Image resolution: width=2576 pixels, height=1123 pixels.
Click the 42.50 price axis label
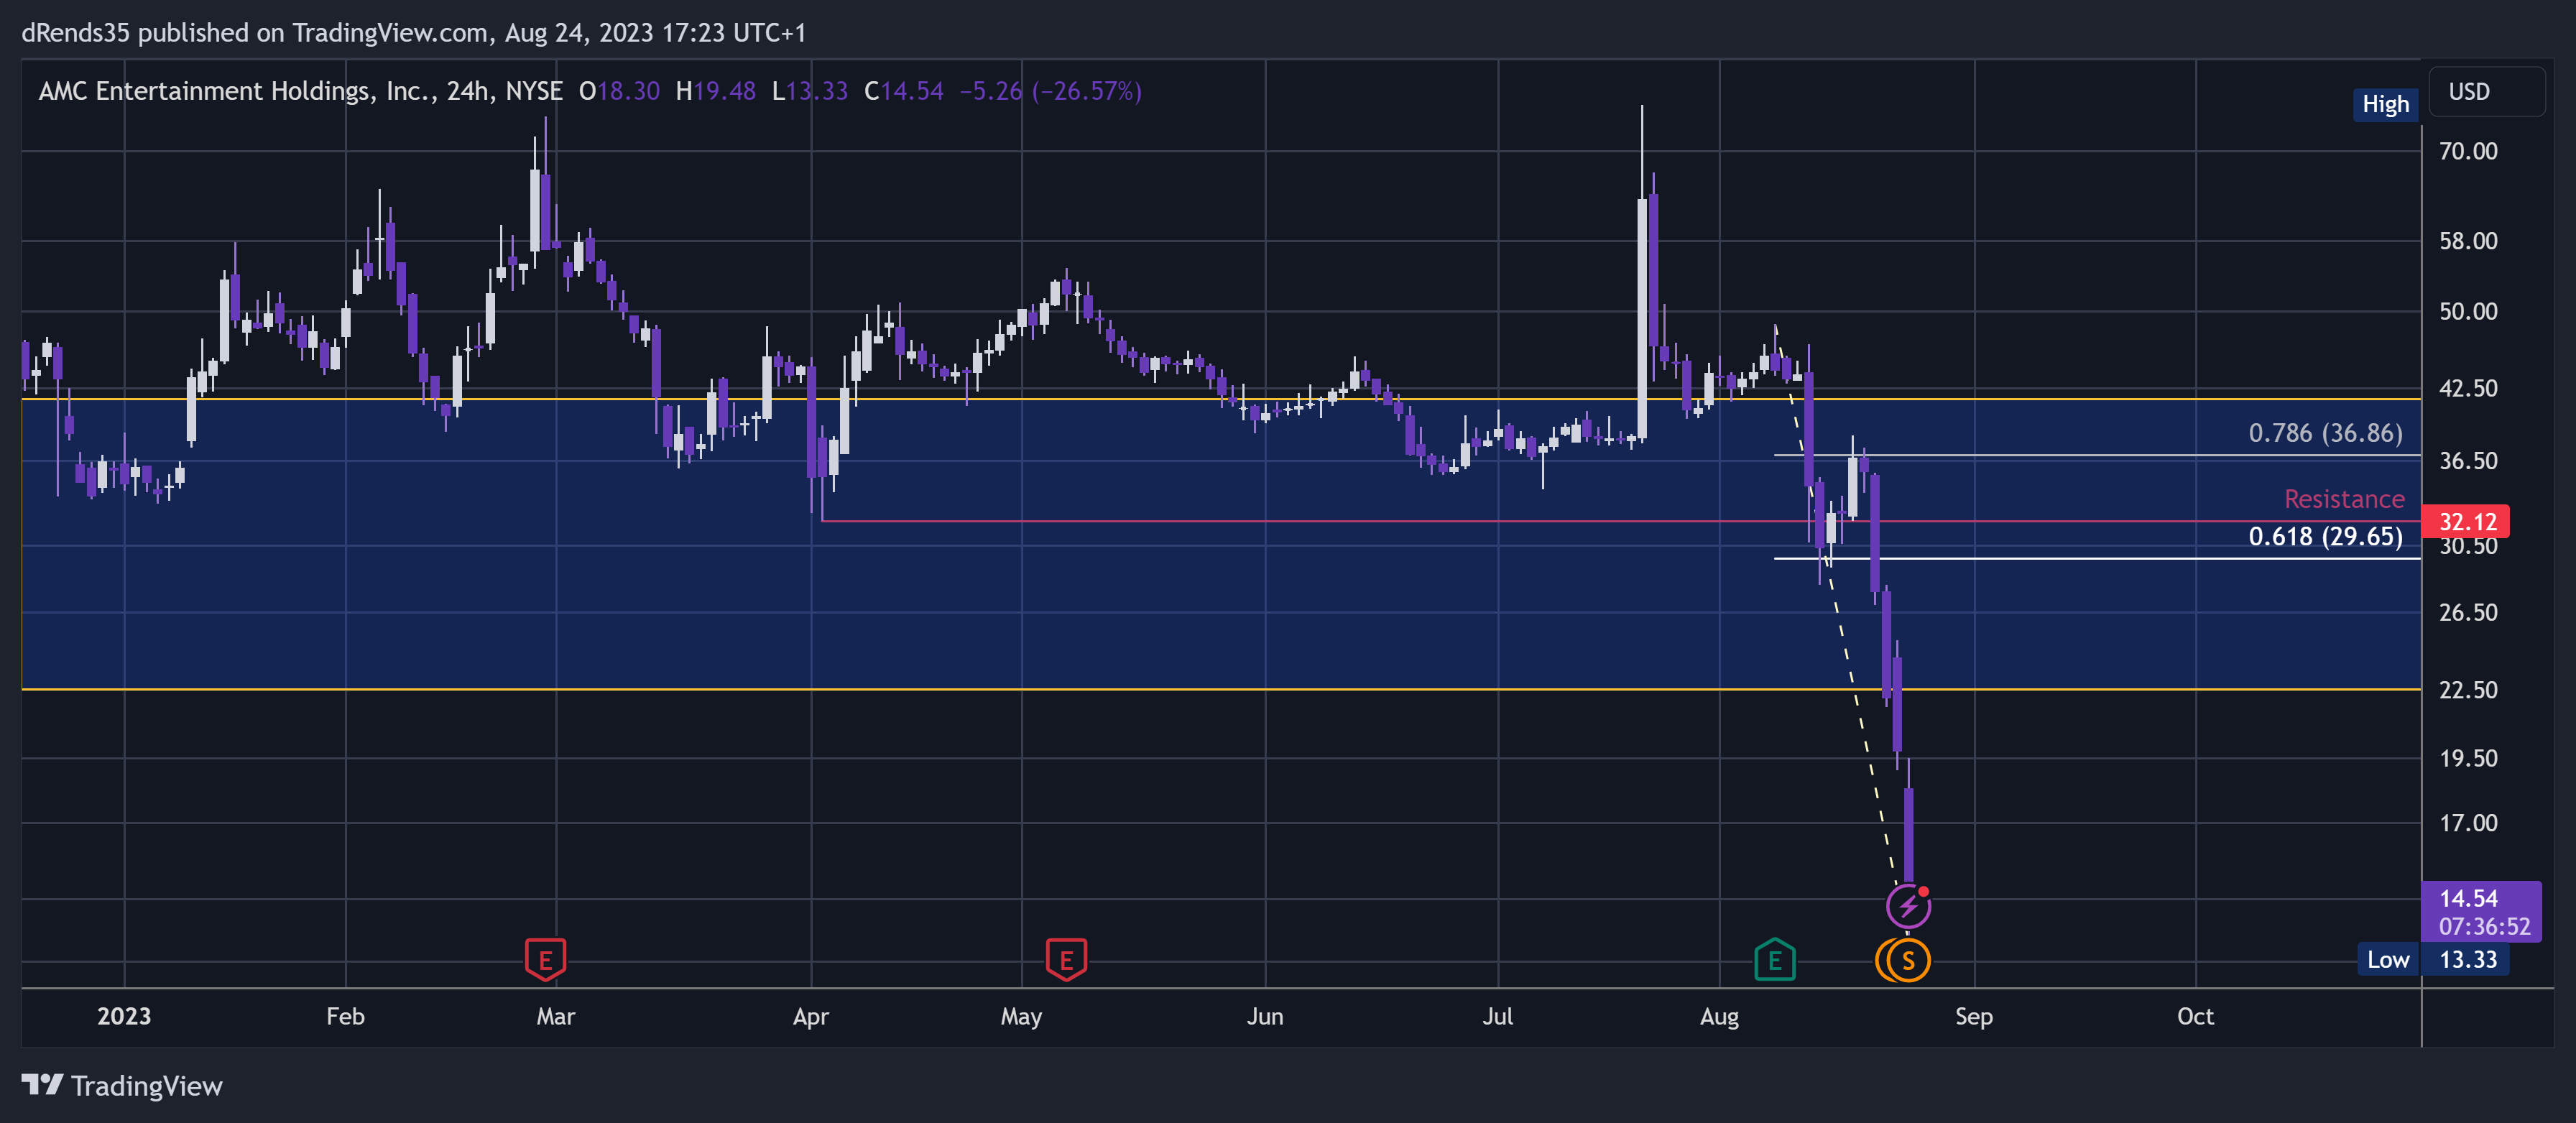(2467, 388)
